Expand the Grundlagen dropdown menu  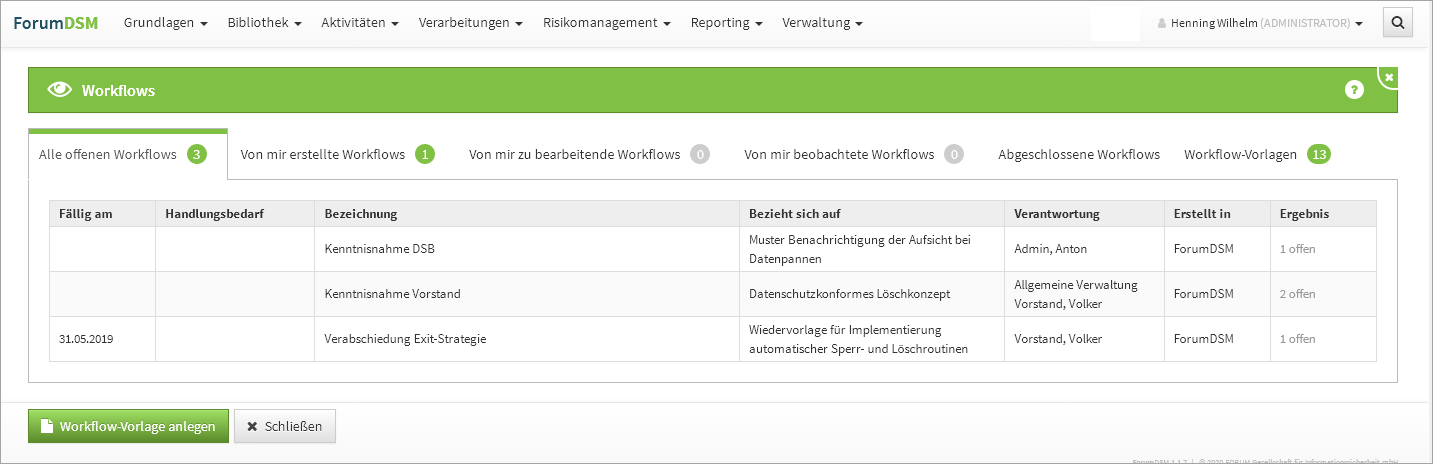[x=165, y=23]
